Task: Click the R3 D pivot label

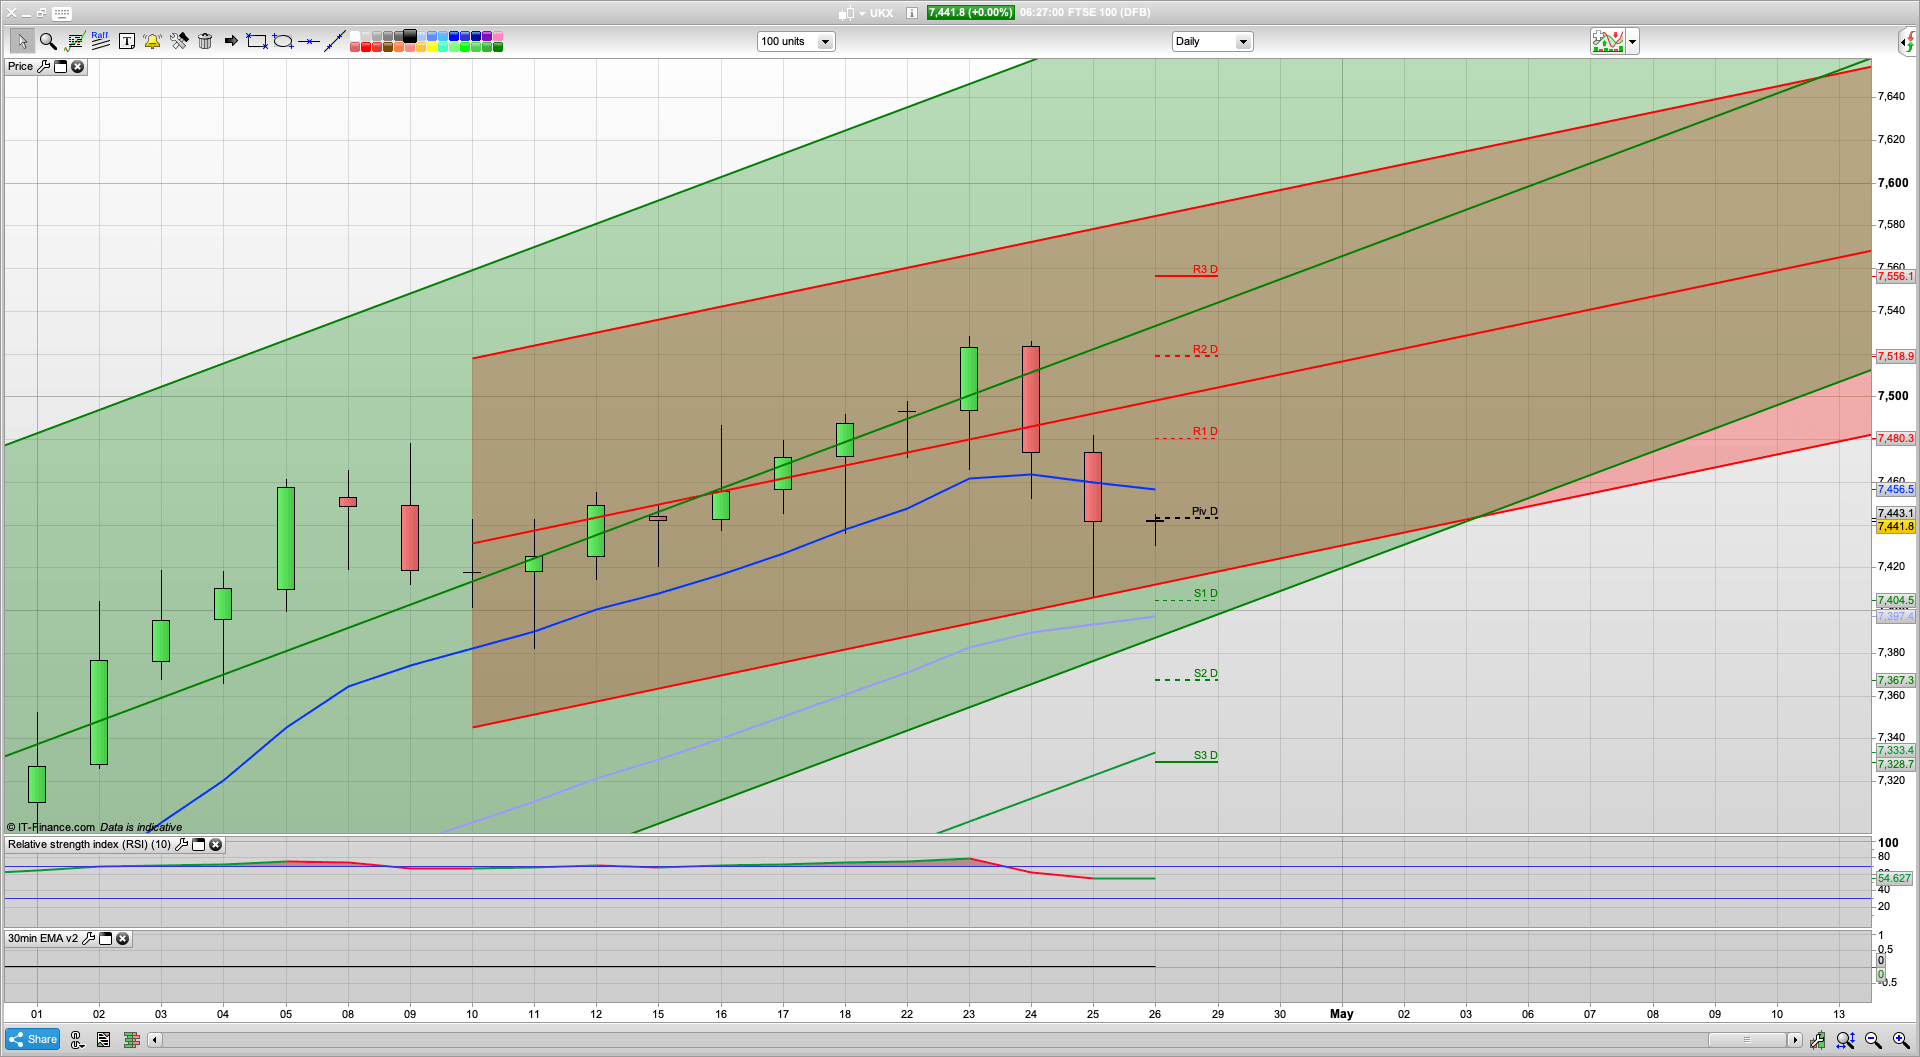Action: (x=1205, y=269)
